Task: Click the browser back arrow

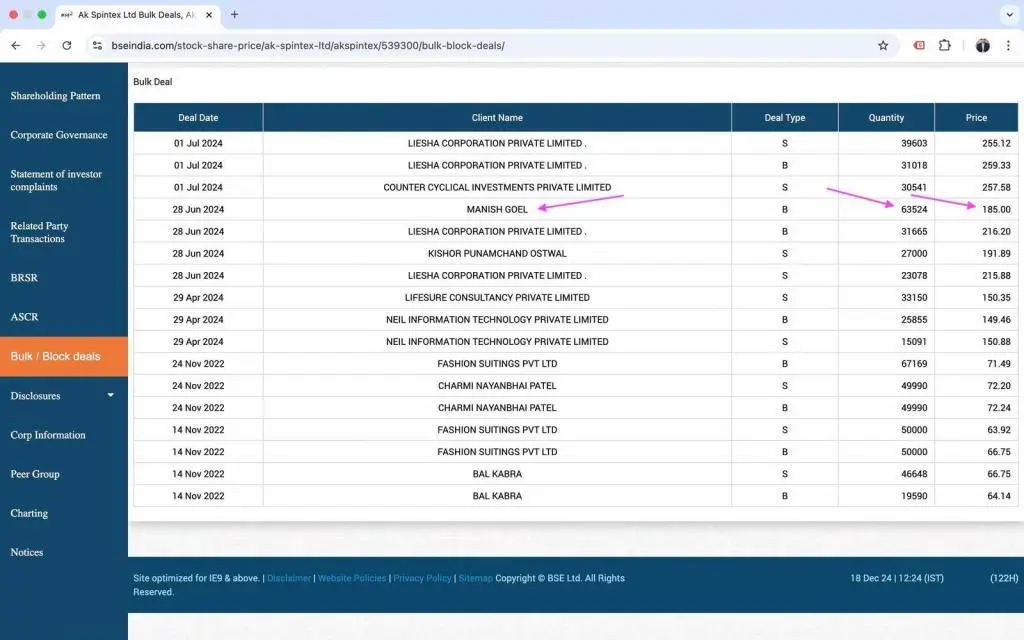Action: pyautogui.click(x=15, y=45)
